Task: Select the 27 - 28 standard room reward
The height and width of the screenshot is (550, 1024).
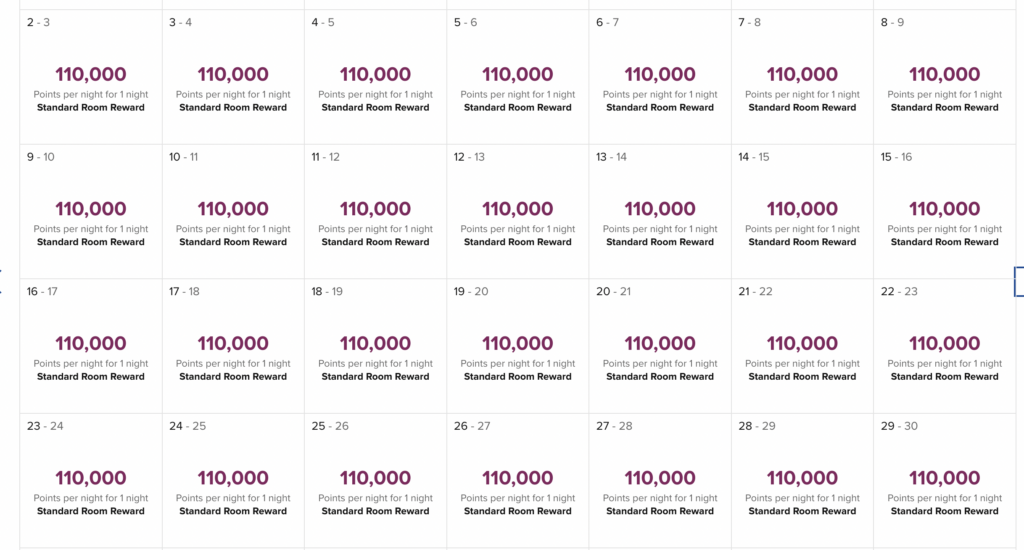Action: (660, 481)
